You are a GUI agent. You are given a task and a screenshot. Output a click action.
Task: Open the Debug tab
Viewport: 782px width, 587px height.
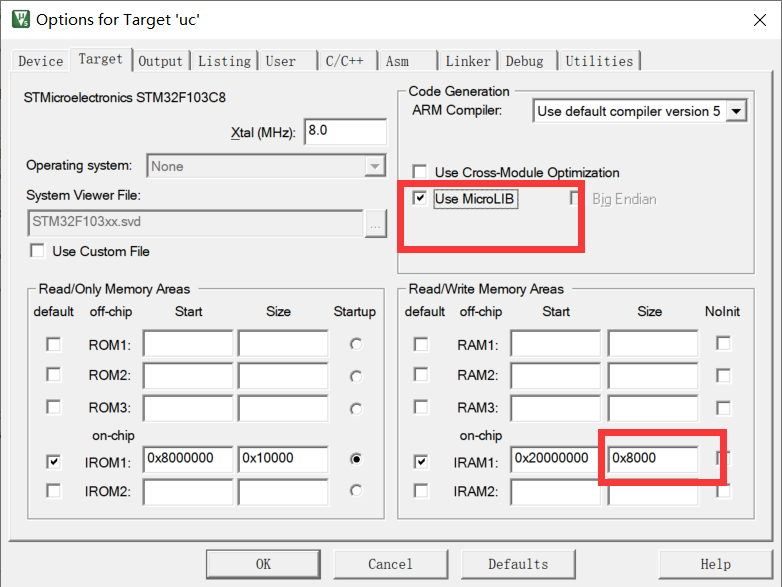524,61
